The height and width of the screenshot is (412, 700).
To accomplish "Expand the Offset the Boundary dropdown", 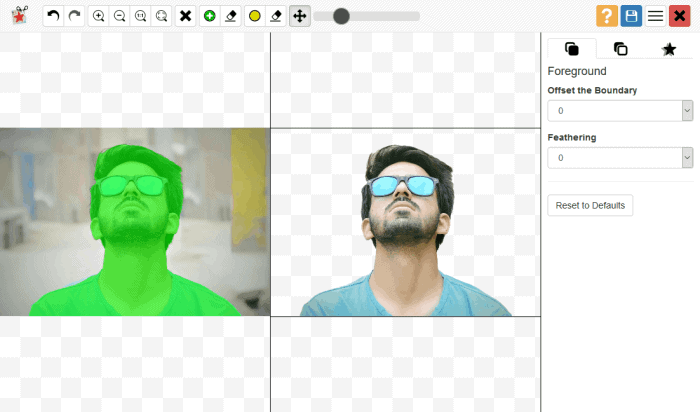I will coord(620,111).
